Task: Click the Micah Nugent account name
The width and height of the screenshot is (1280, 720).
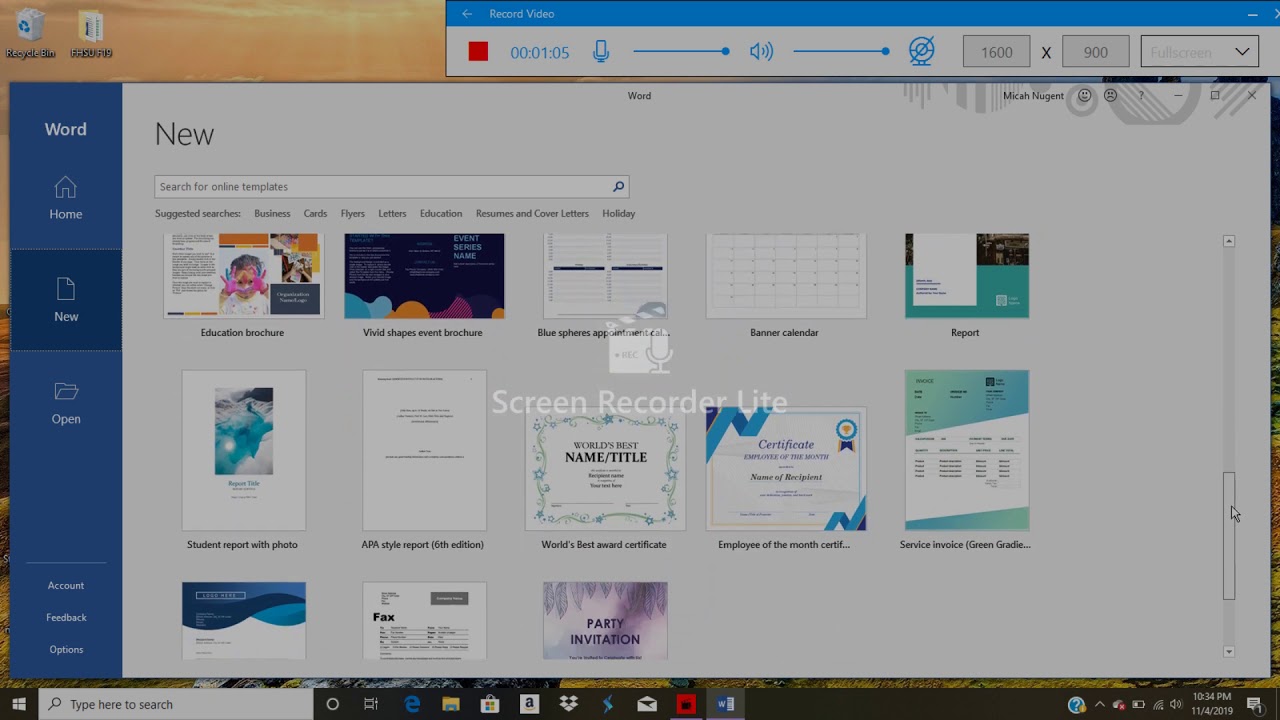Action: [x=1033, y=96]
